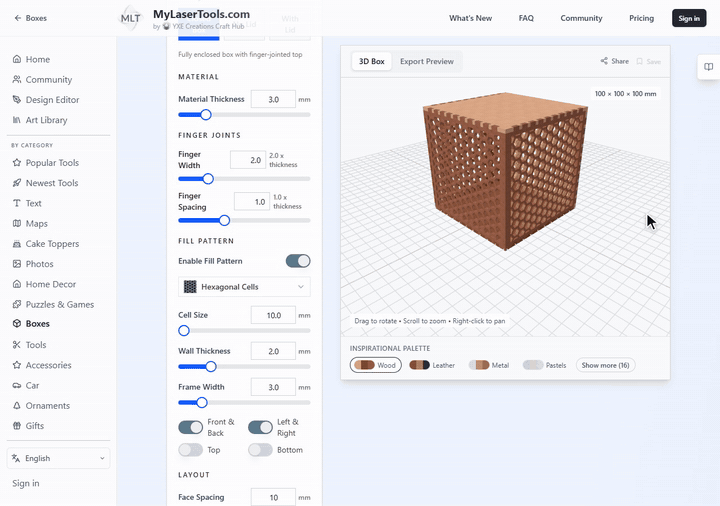Screen dimensions: 720x506
Task: Click the MLT logo icon
Action: (130, 18)
